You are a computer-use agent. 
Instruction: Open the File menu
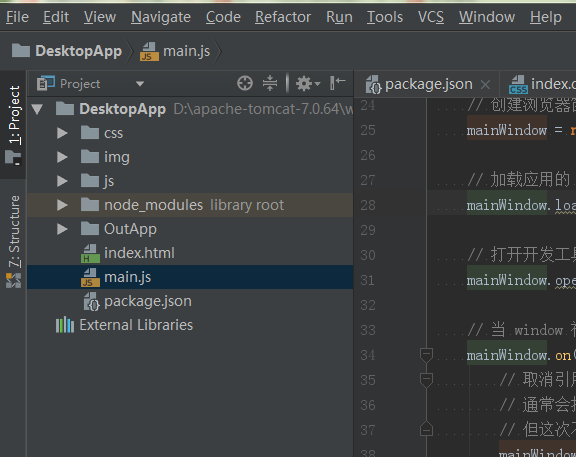17,17
